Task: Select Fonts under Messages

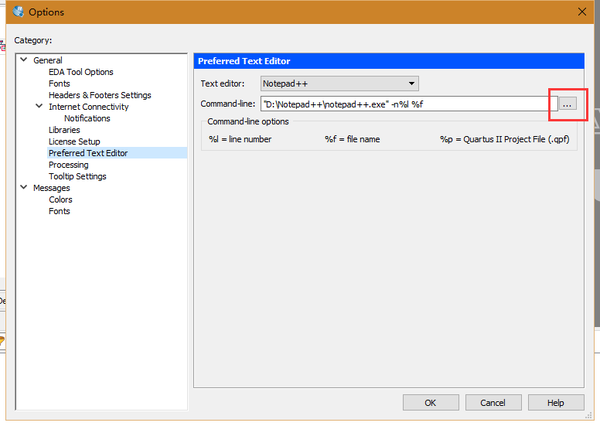Action: pos(59,211)
